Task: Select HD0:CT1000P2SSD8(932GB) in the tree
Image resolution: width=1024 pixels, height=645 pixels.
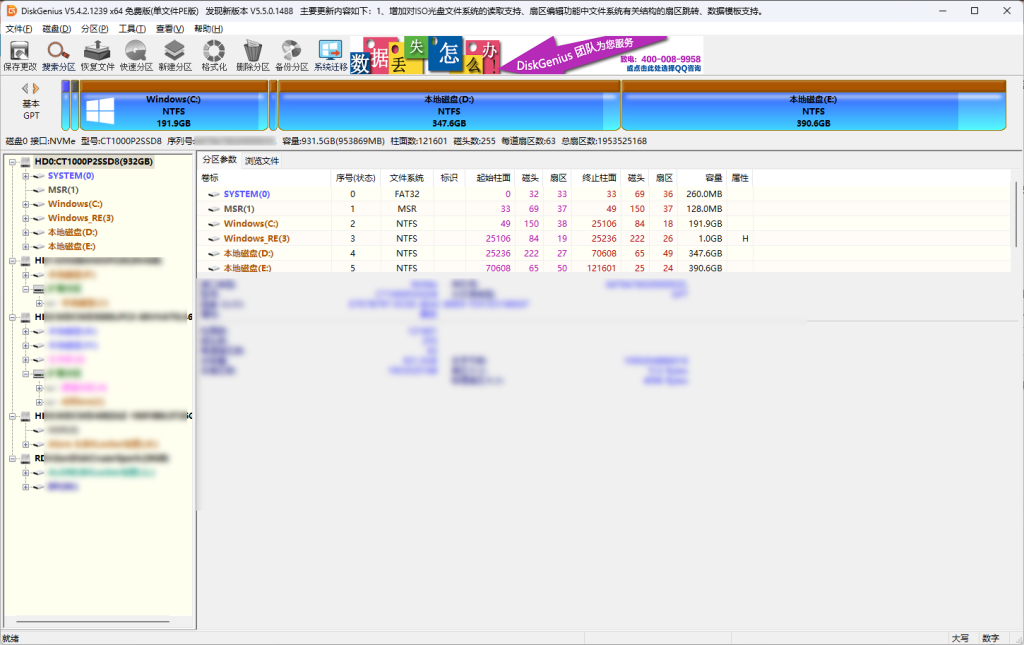Action: [93, 162]
